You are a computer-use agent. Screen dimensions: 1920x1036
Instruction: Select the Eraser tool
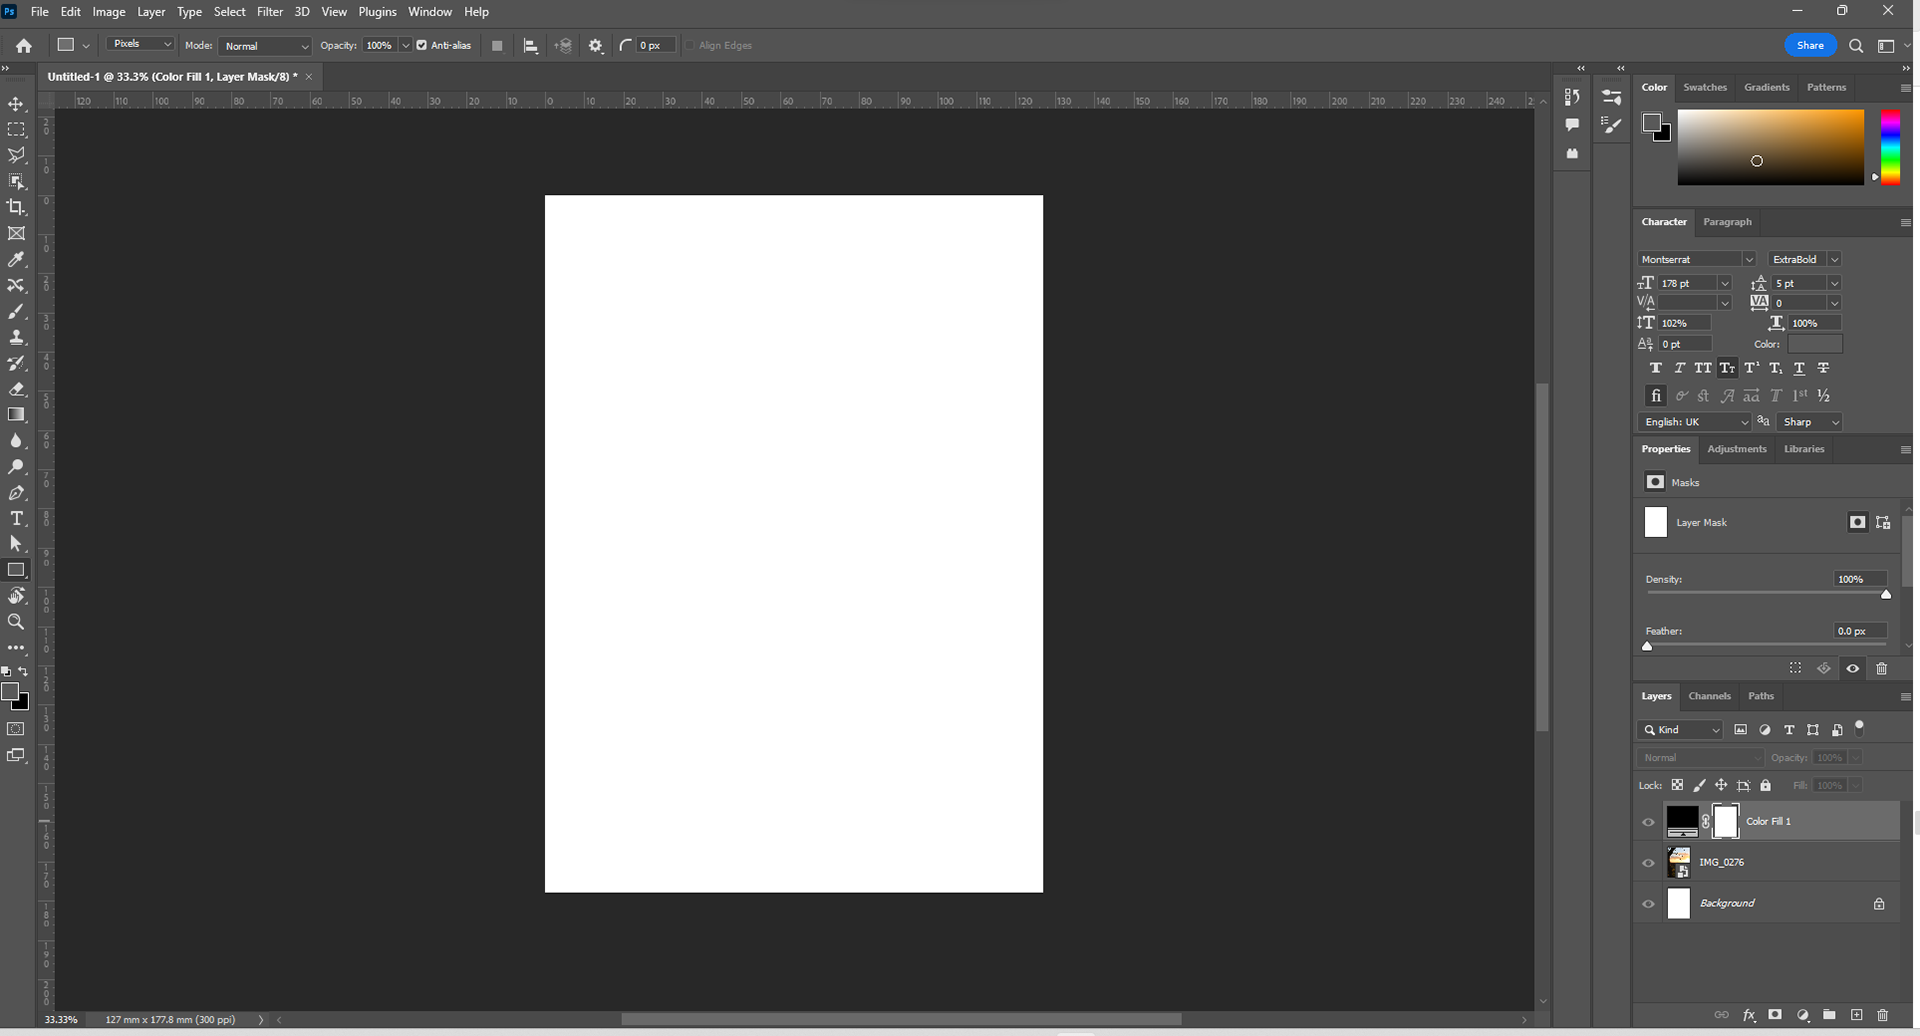[16, 389]
